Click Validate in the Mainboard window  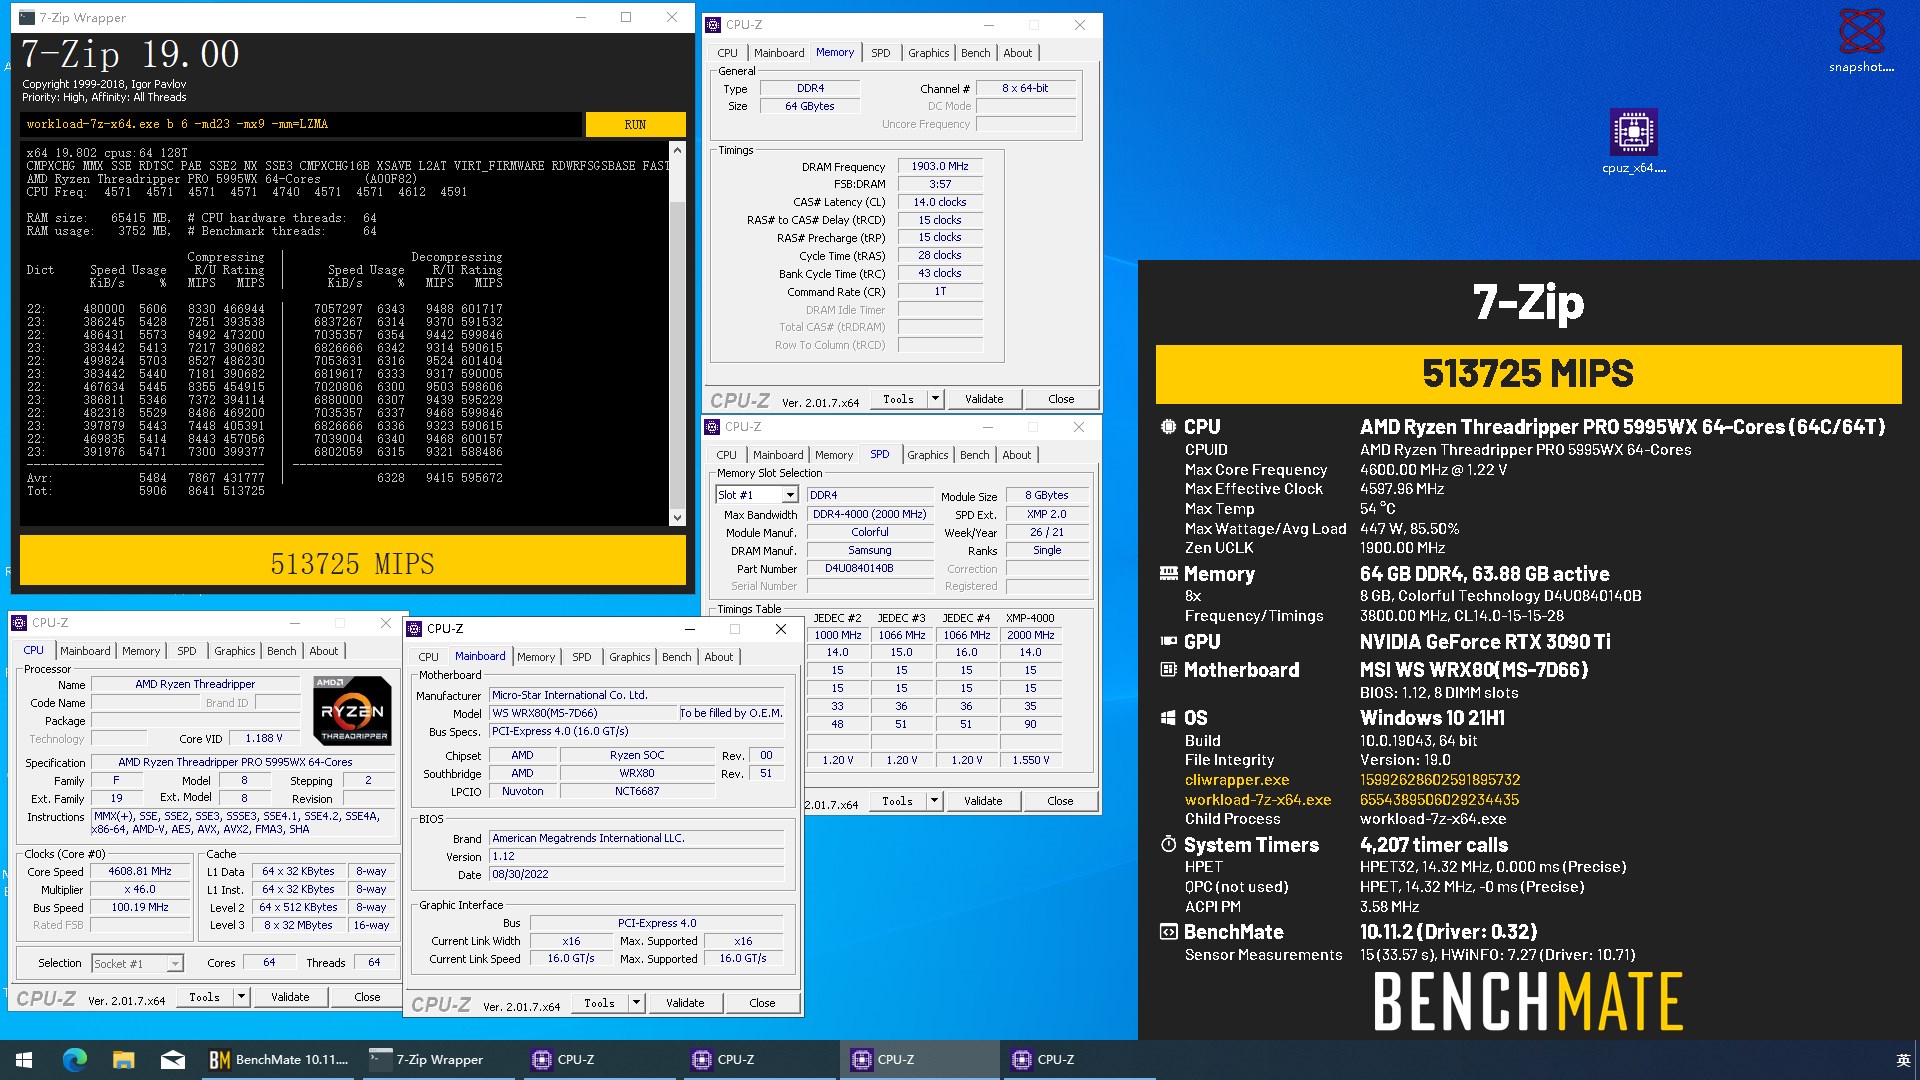tap(685, 1003)
